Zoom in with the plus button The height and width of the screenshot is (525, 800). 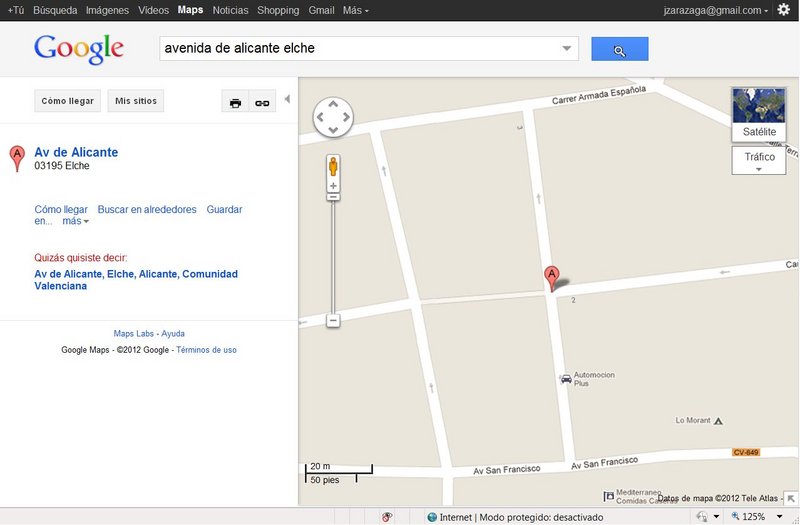[x=333, y=186]
